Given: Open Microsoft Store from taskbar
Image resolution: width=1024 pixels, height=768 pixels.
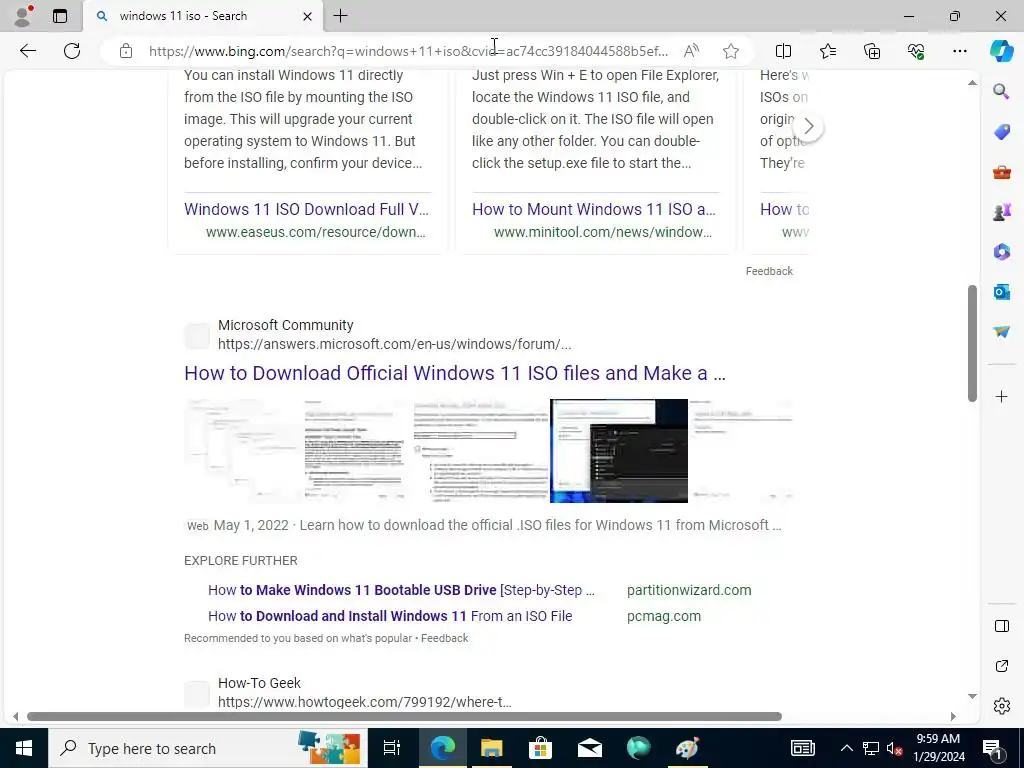Looking at the screenshot, I should pyautogui.click(x=540, y=748).
